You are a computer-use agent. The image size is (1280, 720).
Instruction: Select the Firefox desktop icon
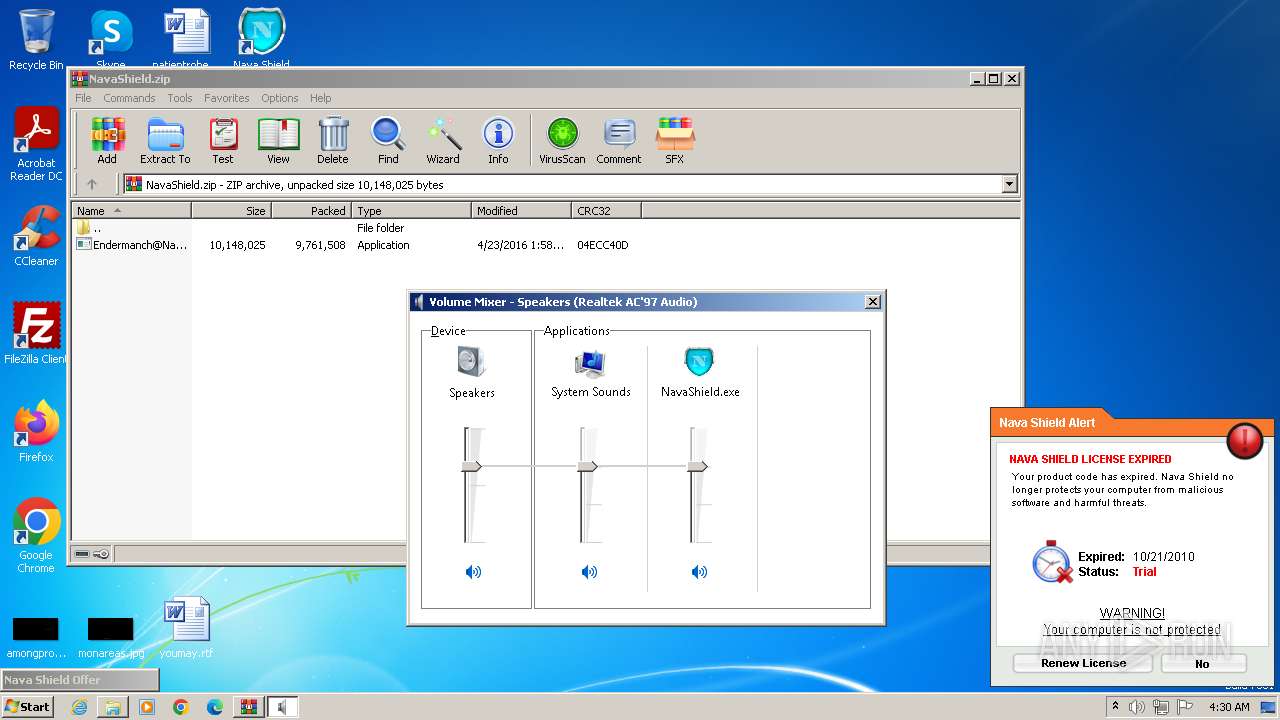(x=36, y=431)
